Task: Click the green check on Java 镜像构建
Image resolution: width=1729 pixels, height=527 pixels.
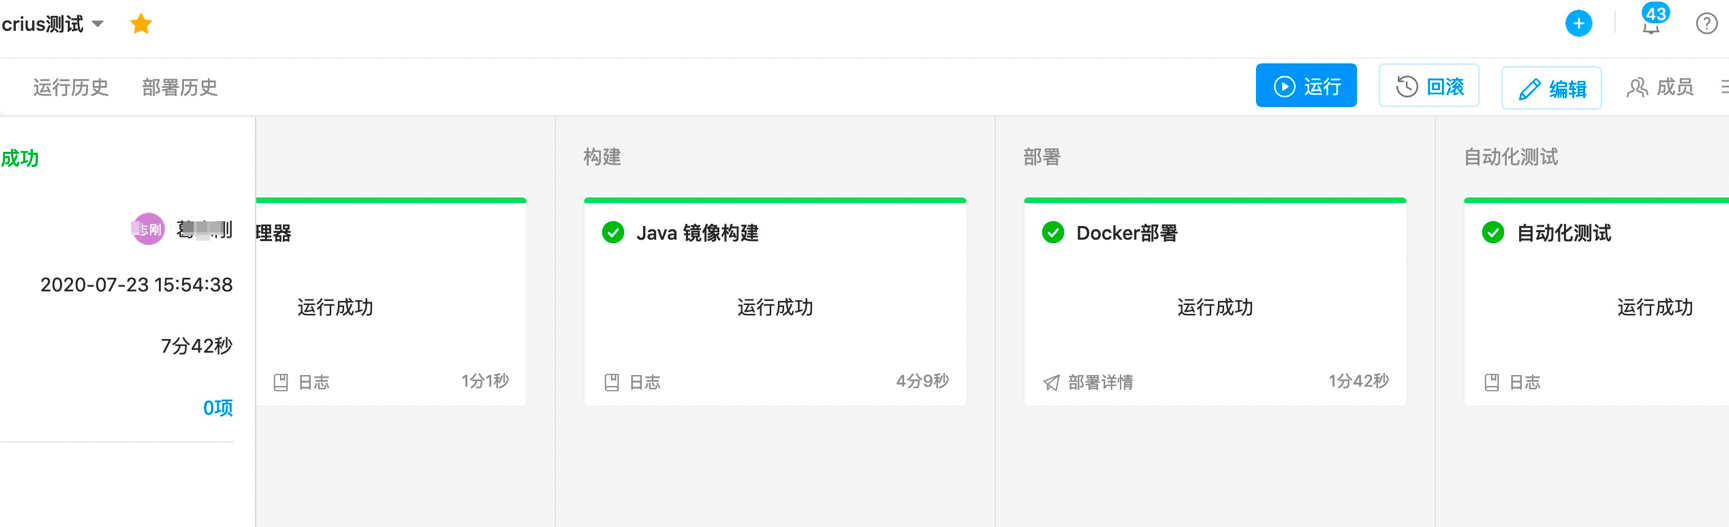Action: (x=613, y=233)
